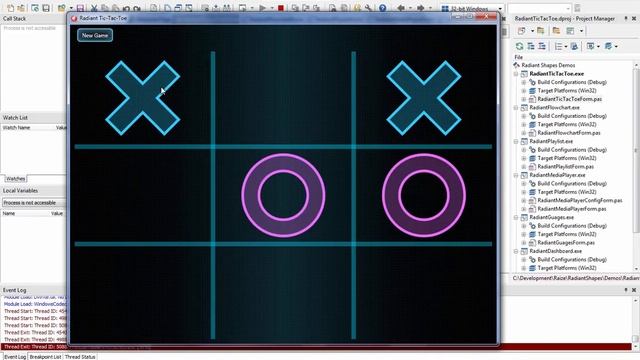Click the Back navigation arrow in toolbar
Viewport: 640px width, 360px height.
(x=401, y=8)
